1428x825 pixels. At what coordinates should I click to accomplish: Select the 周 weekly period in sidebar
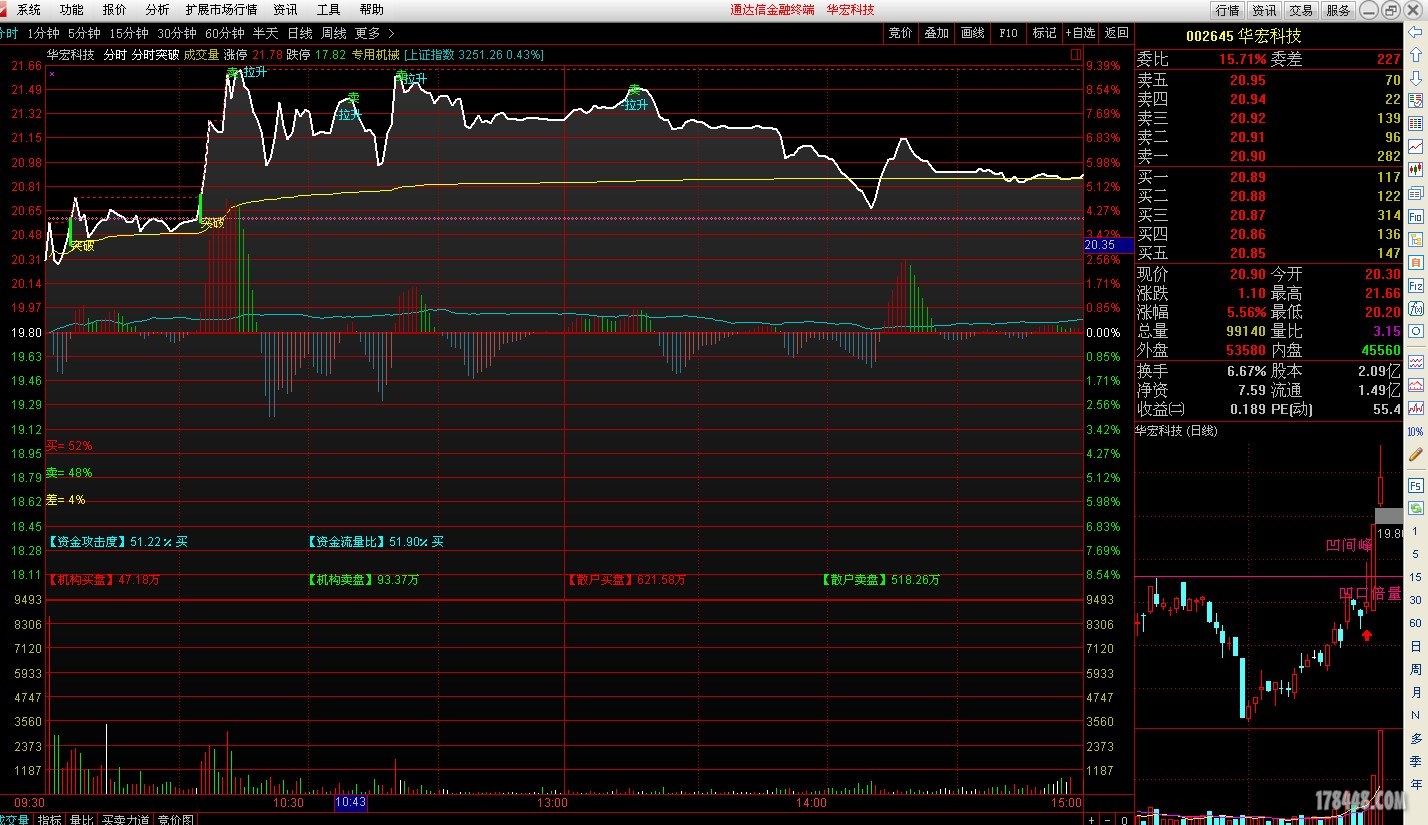click(1416, 669)
